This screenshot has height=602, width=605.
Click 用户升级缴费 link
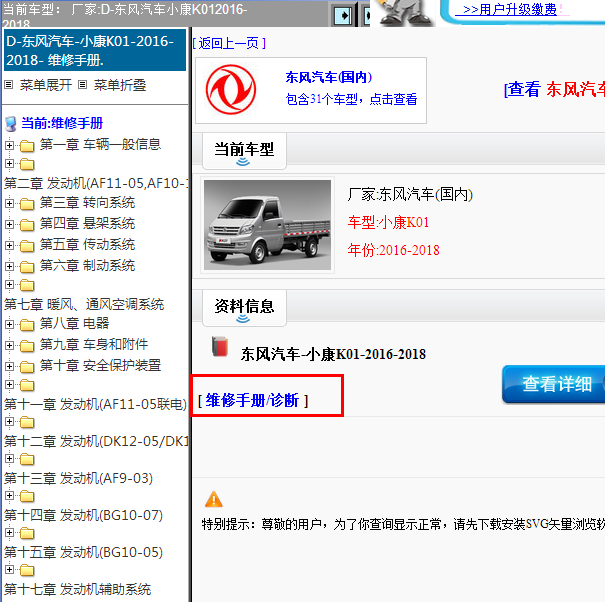(509, 9)
